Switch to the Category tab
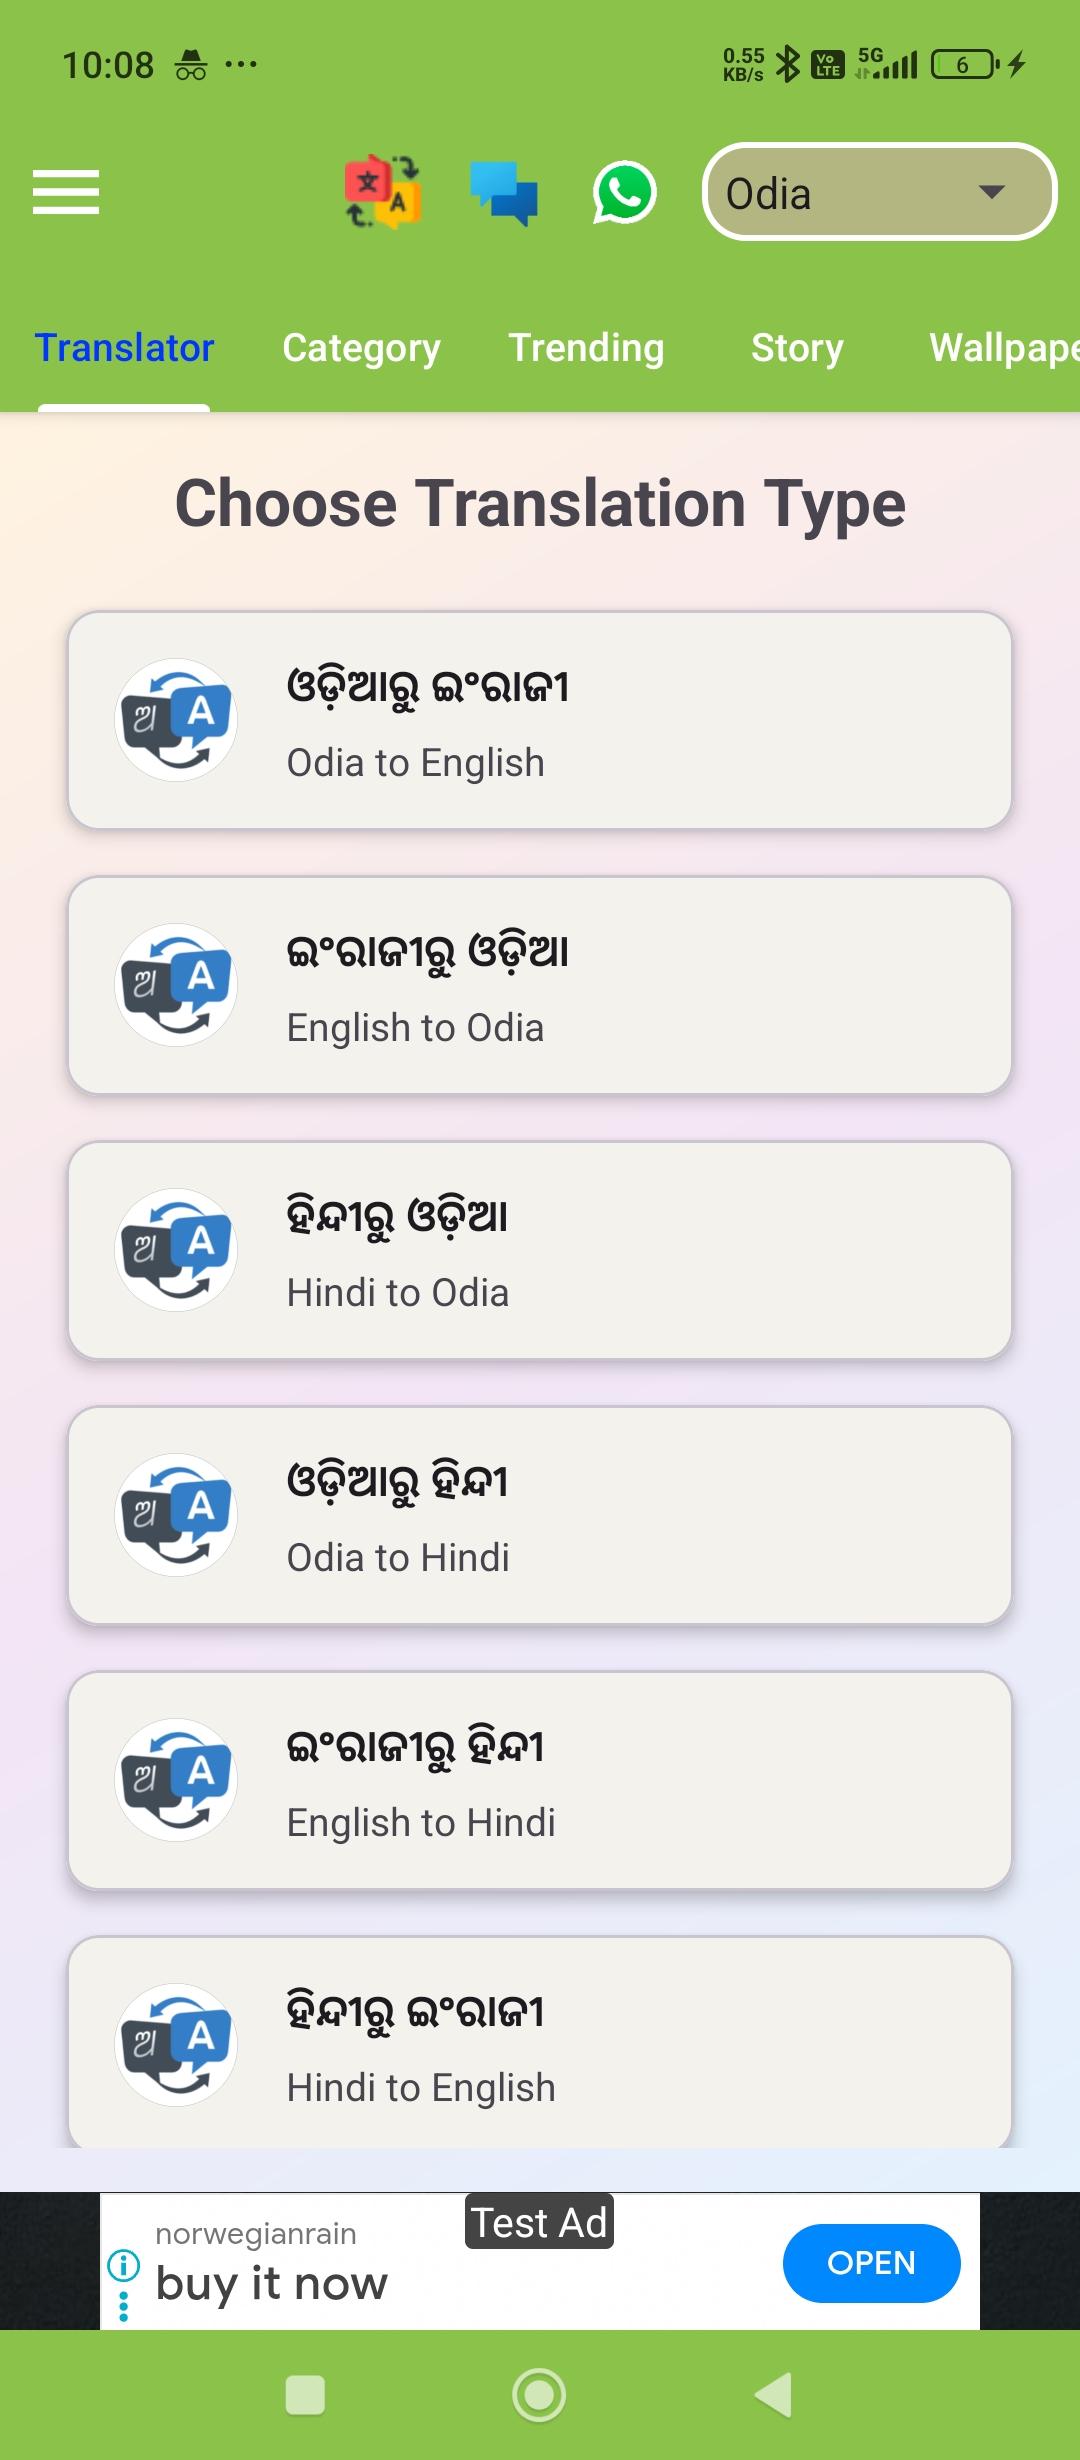 coord(361,348)
